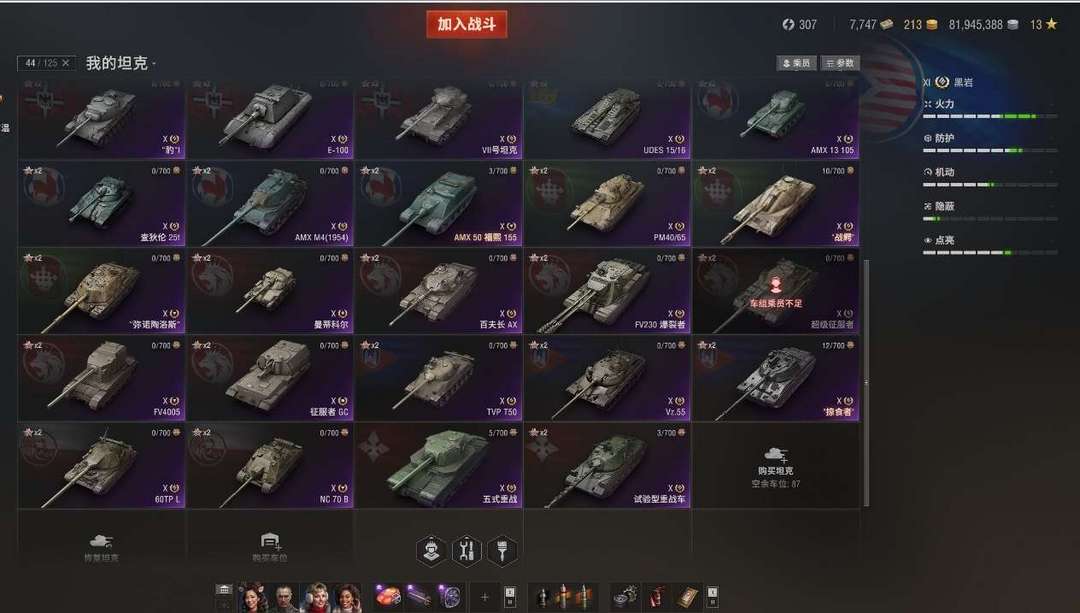Select the fire extinguisher consumable slot
The width and height of the screenshot is (1080, 613).
click(x=657, y=596)
